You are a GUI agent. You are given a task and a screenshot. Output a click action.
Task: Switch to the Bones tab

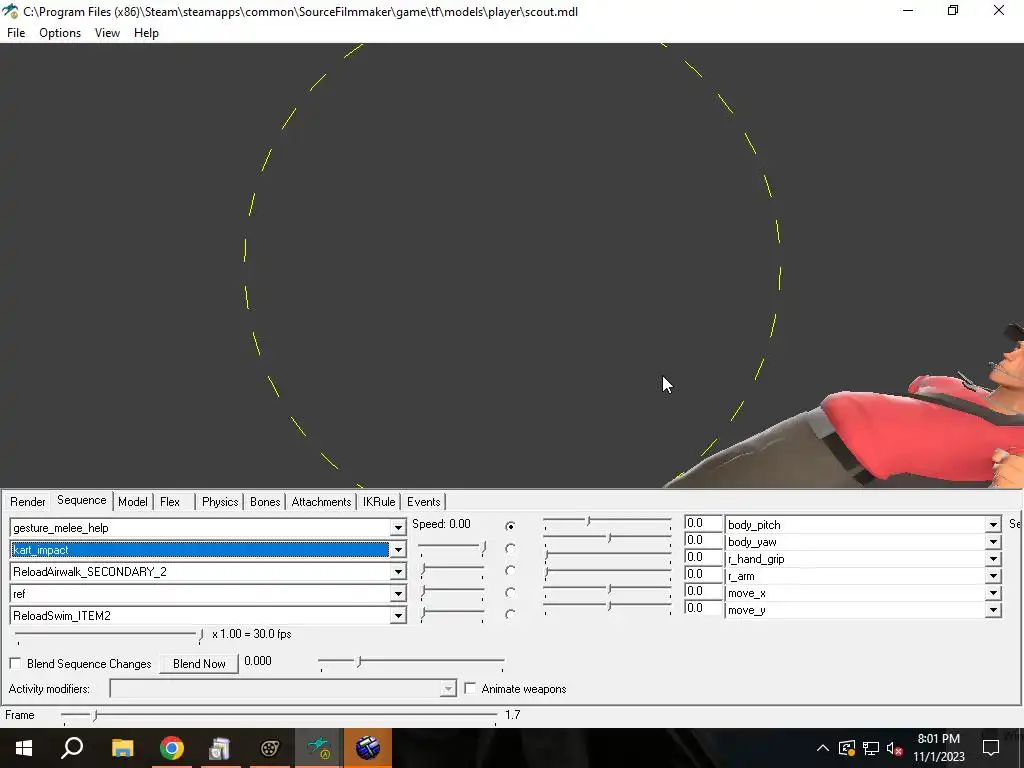pos(265,502)
